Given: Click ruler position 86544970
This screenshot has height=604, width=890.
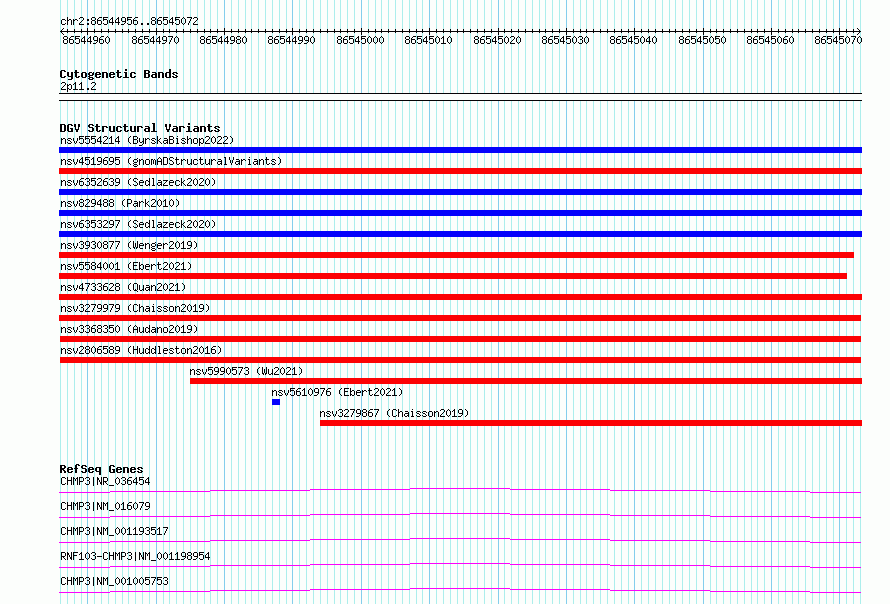Looking at the screenshot, I should pos(155,40).
